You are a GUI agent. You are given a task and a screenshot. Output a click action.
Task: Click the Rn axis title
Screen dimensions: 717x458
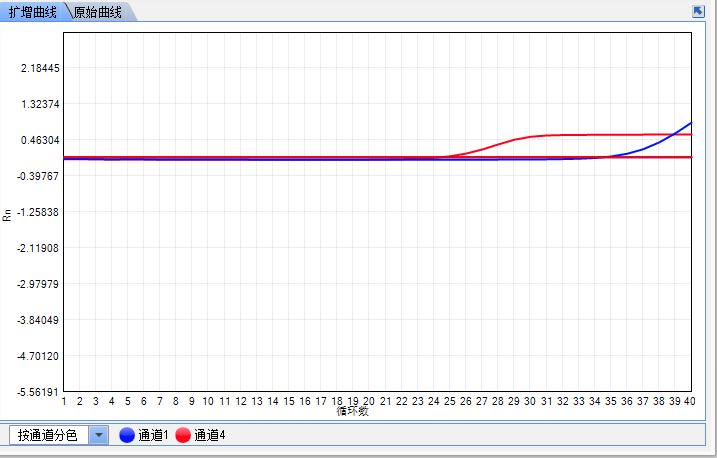(7, 215)
